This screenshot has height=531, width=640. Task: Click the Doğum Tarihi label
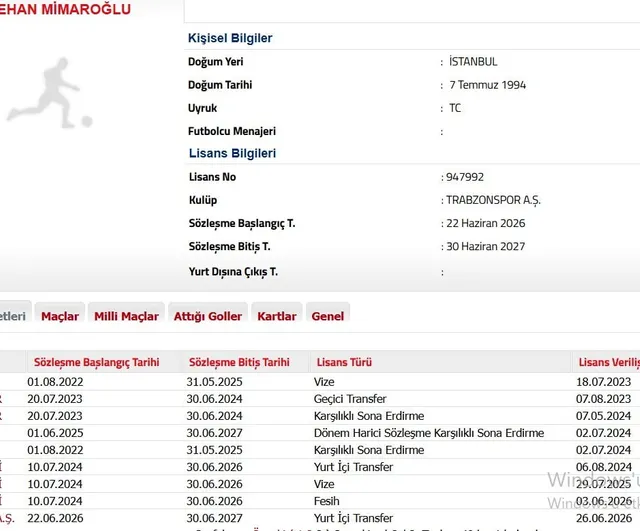pos(220,85)
